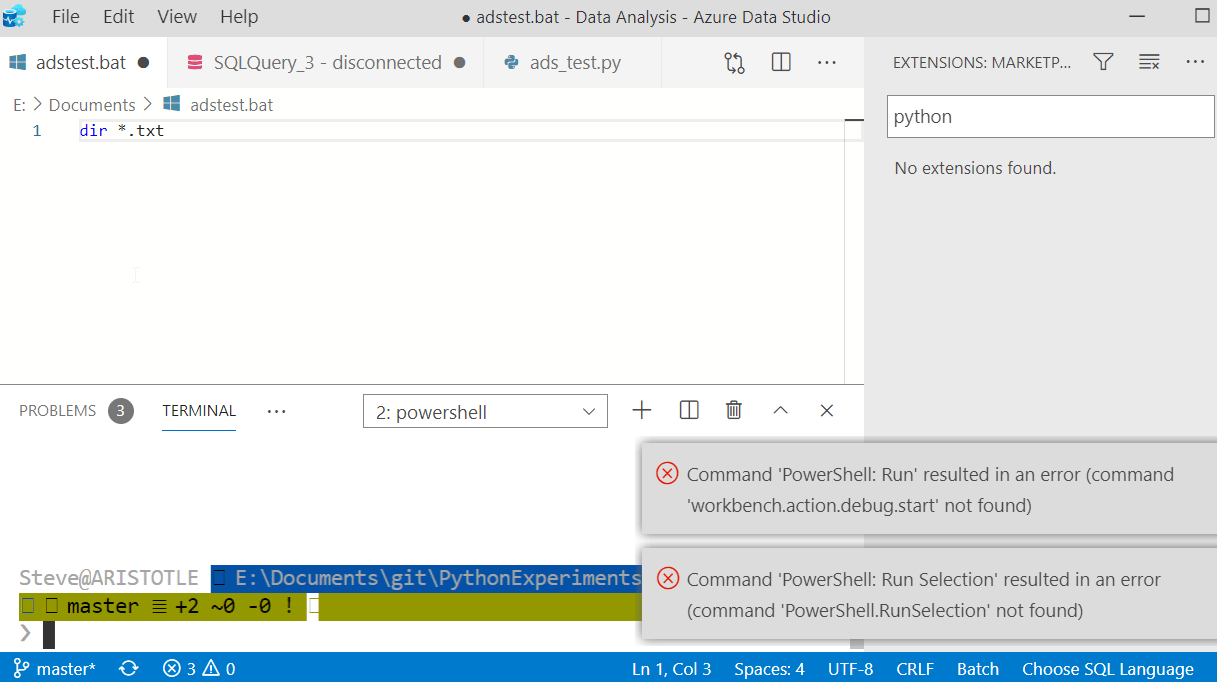Click the Open Changes compare icon

point(734,62)
